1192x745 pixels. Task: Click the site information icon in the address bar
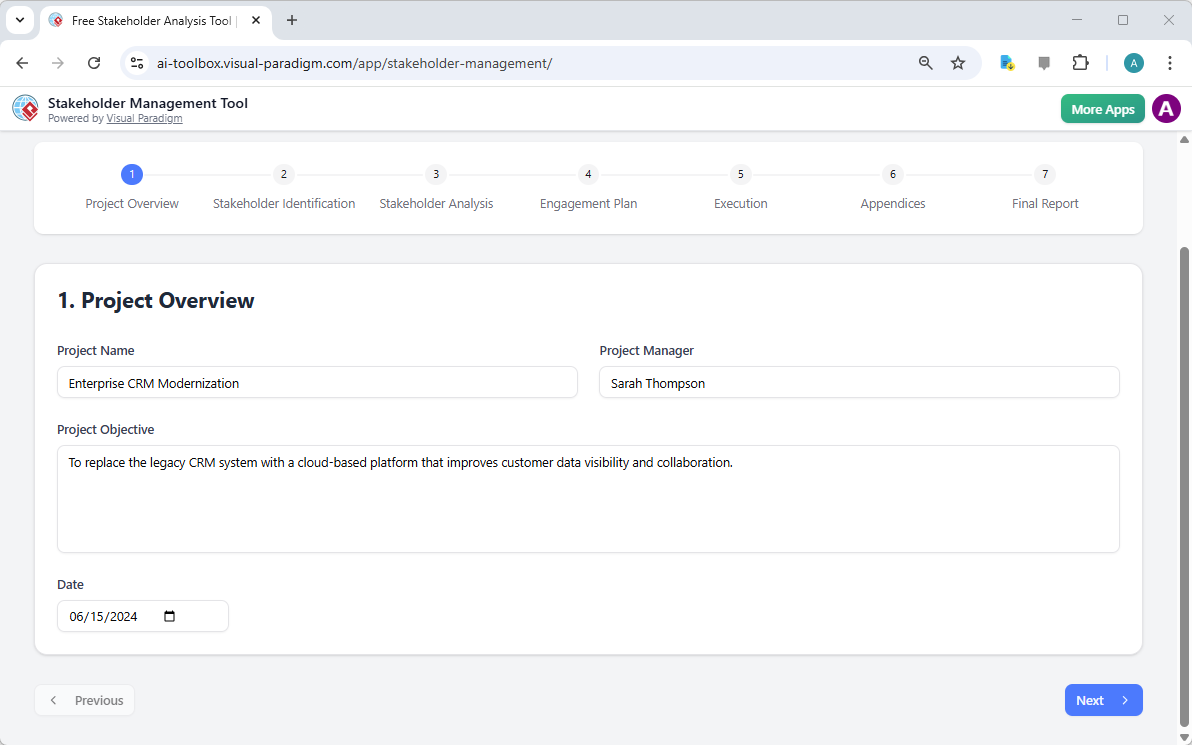click(x=136, y=62)
